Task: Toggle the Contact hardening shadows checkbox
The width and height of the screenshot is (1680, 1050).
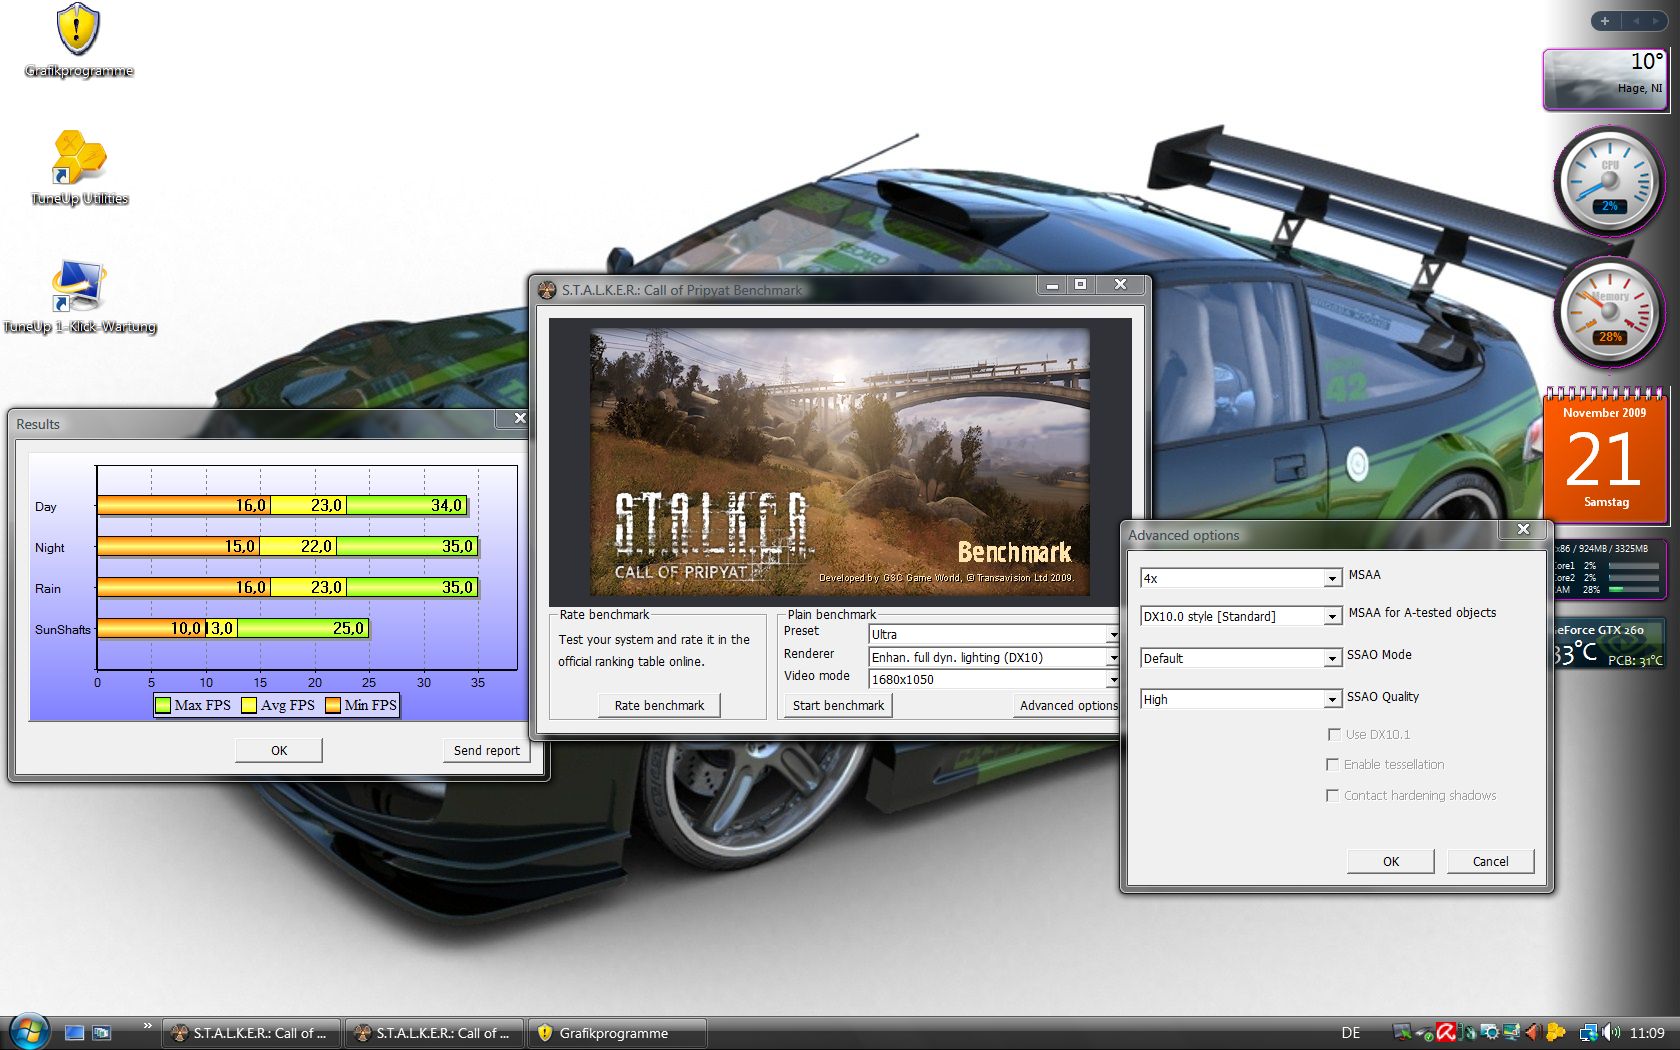Action: [x=1332, y=795]
